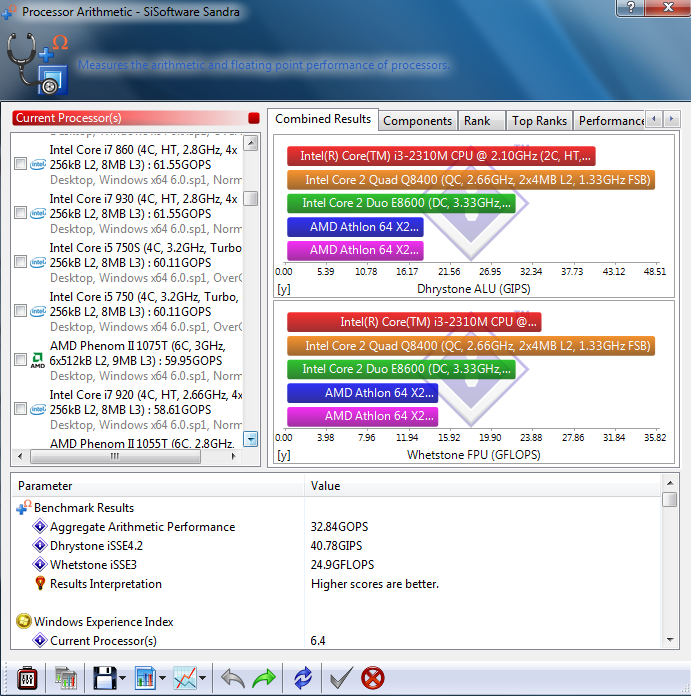Open the save icon dropdown arrow
The height and width of the screenshot is (696, 691).
pos(122,678)
